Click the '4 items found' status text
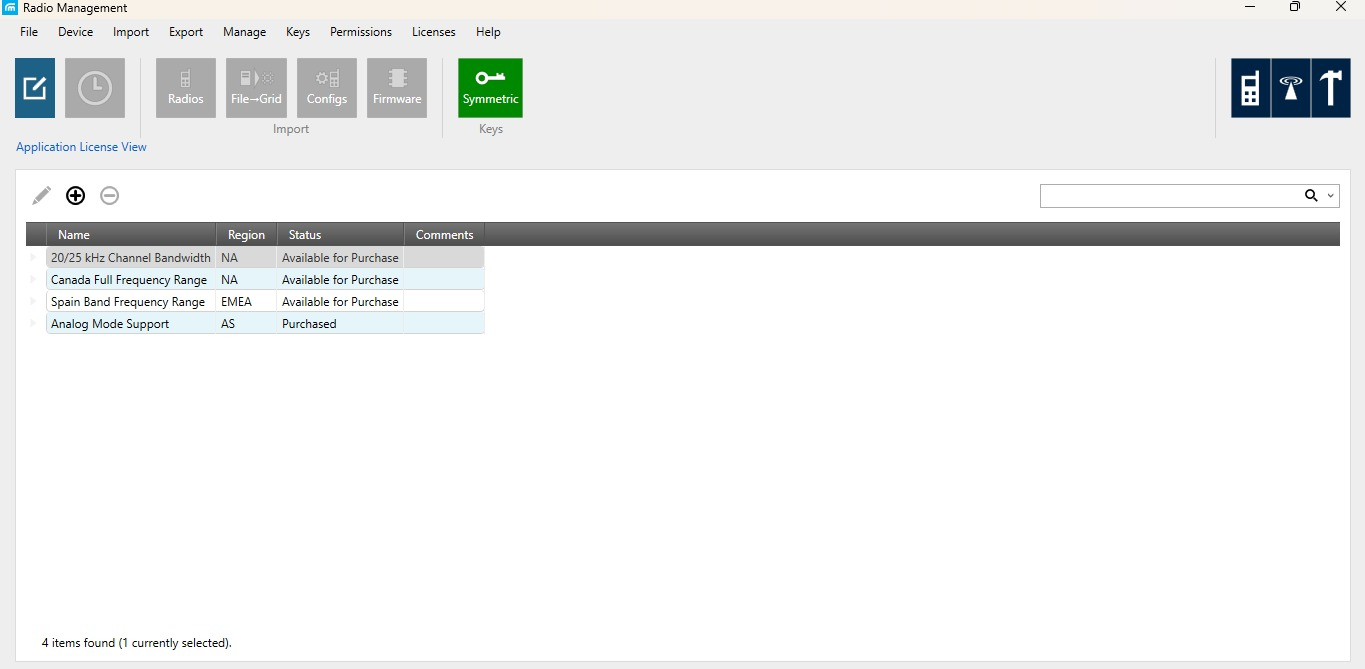Image resolution: width=1365 pixels, height=669 pixels. click(137, 643)
